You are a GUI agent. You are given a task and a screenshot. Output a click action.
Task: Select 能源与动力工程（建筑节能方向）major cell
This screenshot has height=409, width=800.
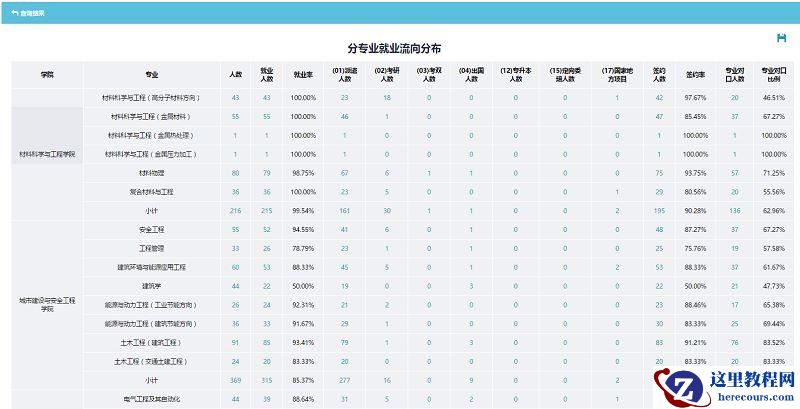pyautogui.click(x=152, y=324)
